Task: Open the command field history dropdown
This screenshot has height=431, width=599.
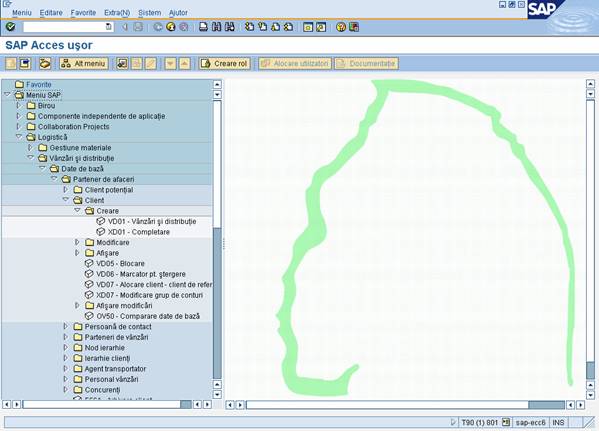Action: [x=109, y=27]
